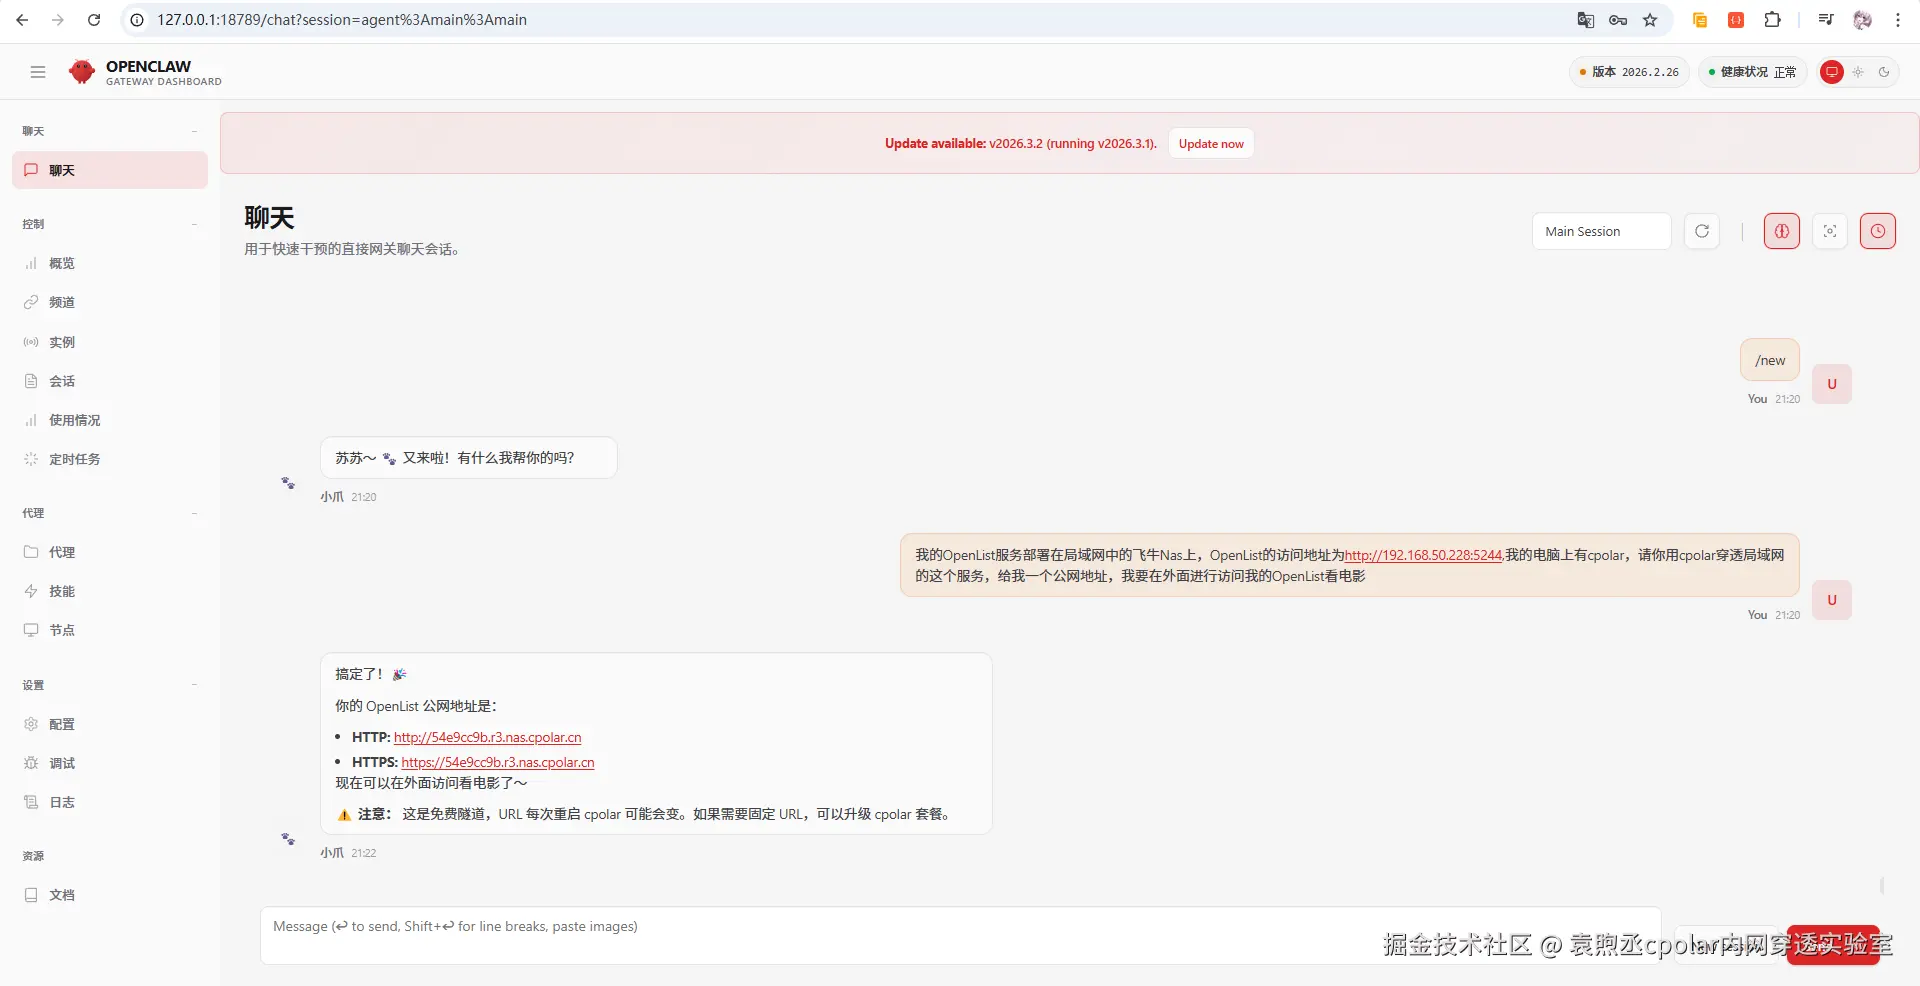
Task: Open the HTTPS cpolar link in the reply
Action: pos(498,762)
